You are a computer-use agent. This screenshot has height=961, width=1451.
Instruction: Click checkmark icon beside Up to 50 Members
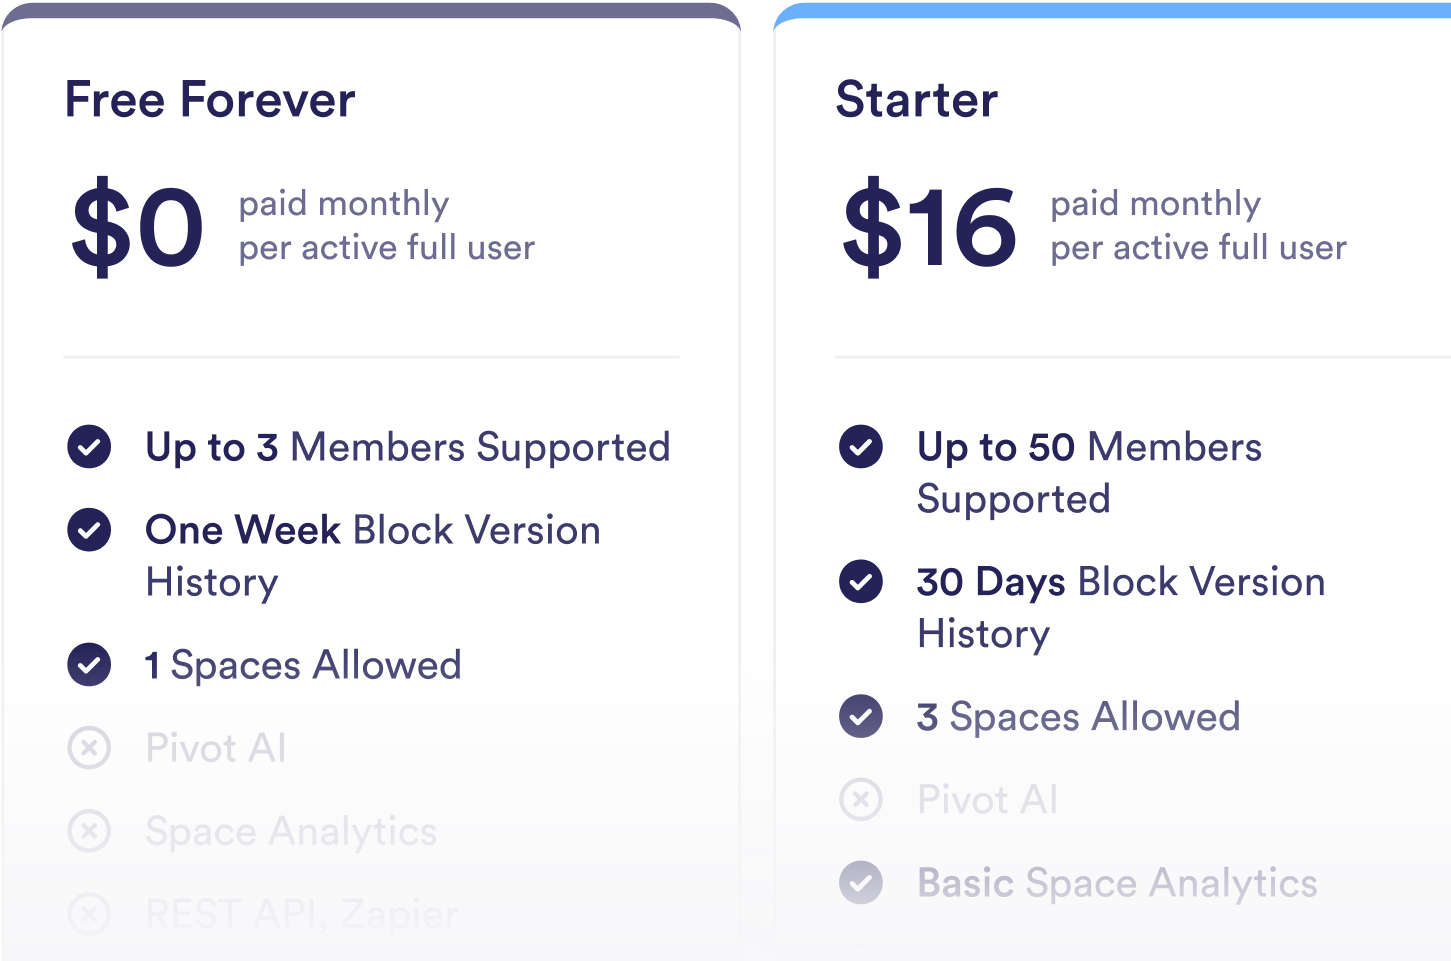coord(861,447)
